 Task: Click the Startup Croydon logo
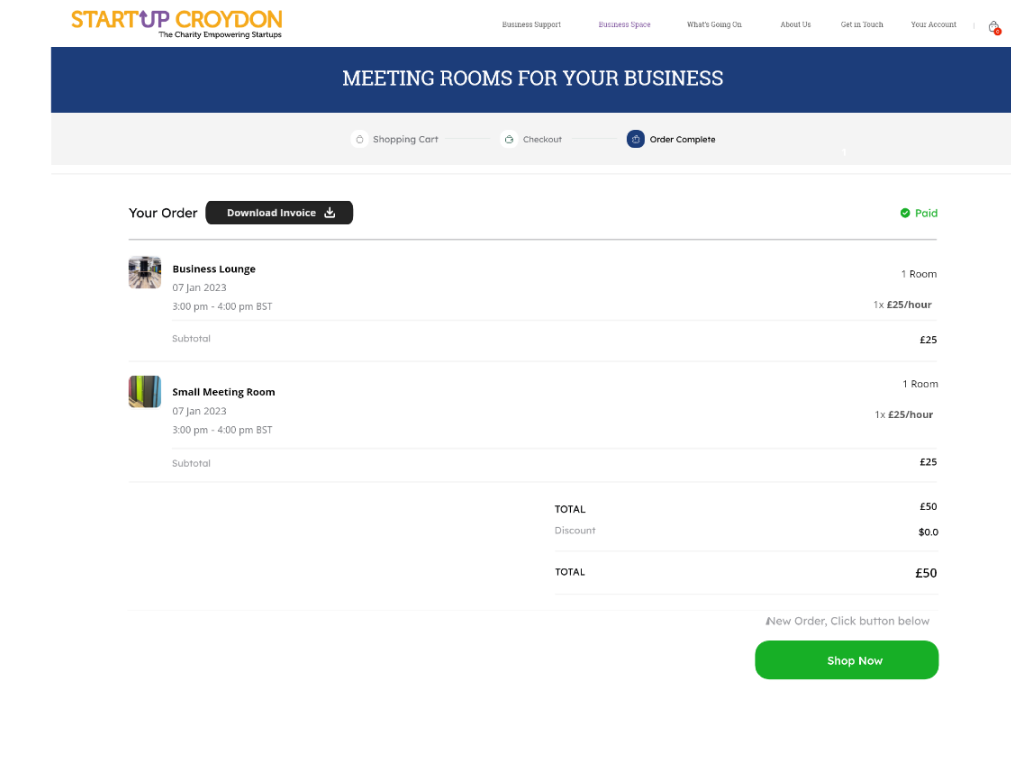177,24
